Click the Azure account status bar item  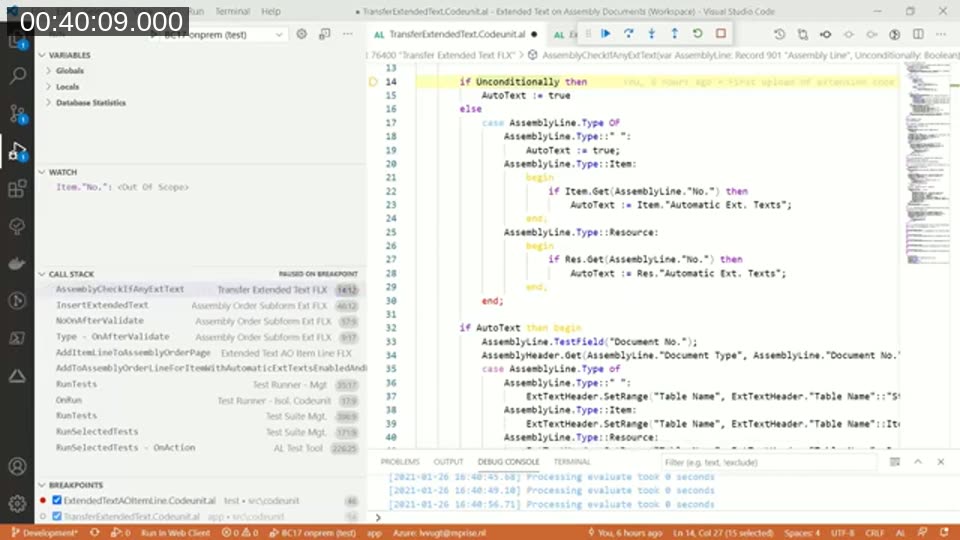coord(440,533)
